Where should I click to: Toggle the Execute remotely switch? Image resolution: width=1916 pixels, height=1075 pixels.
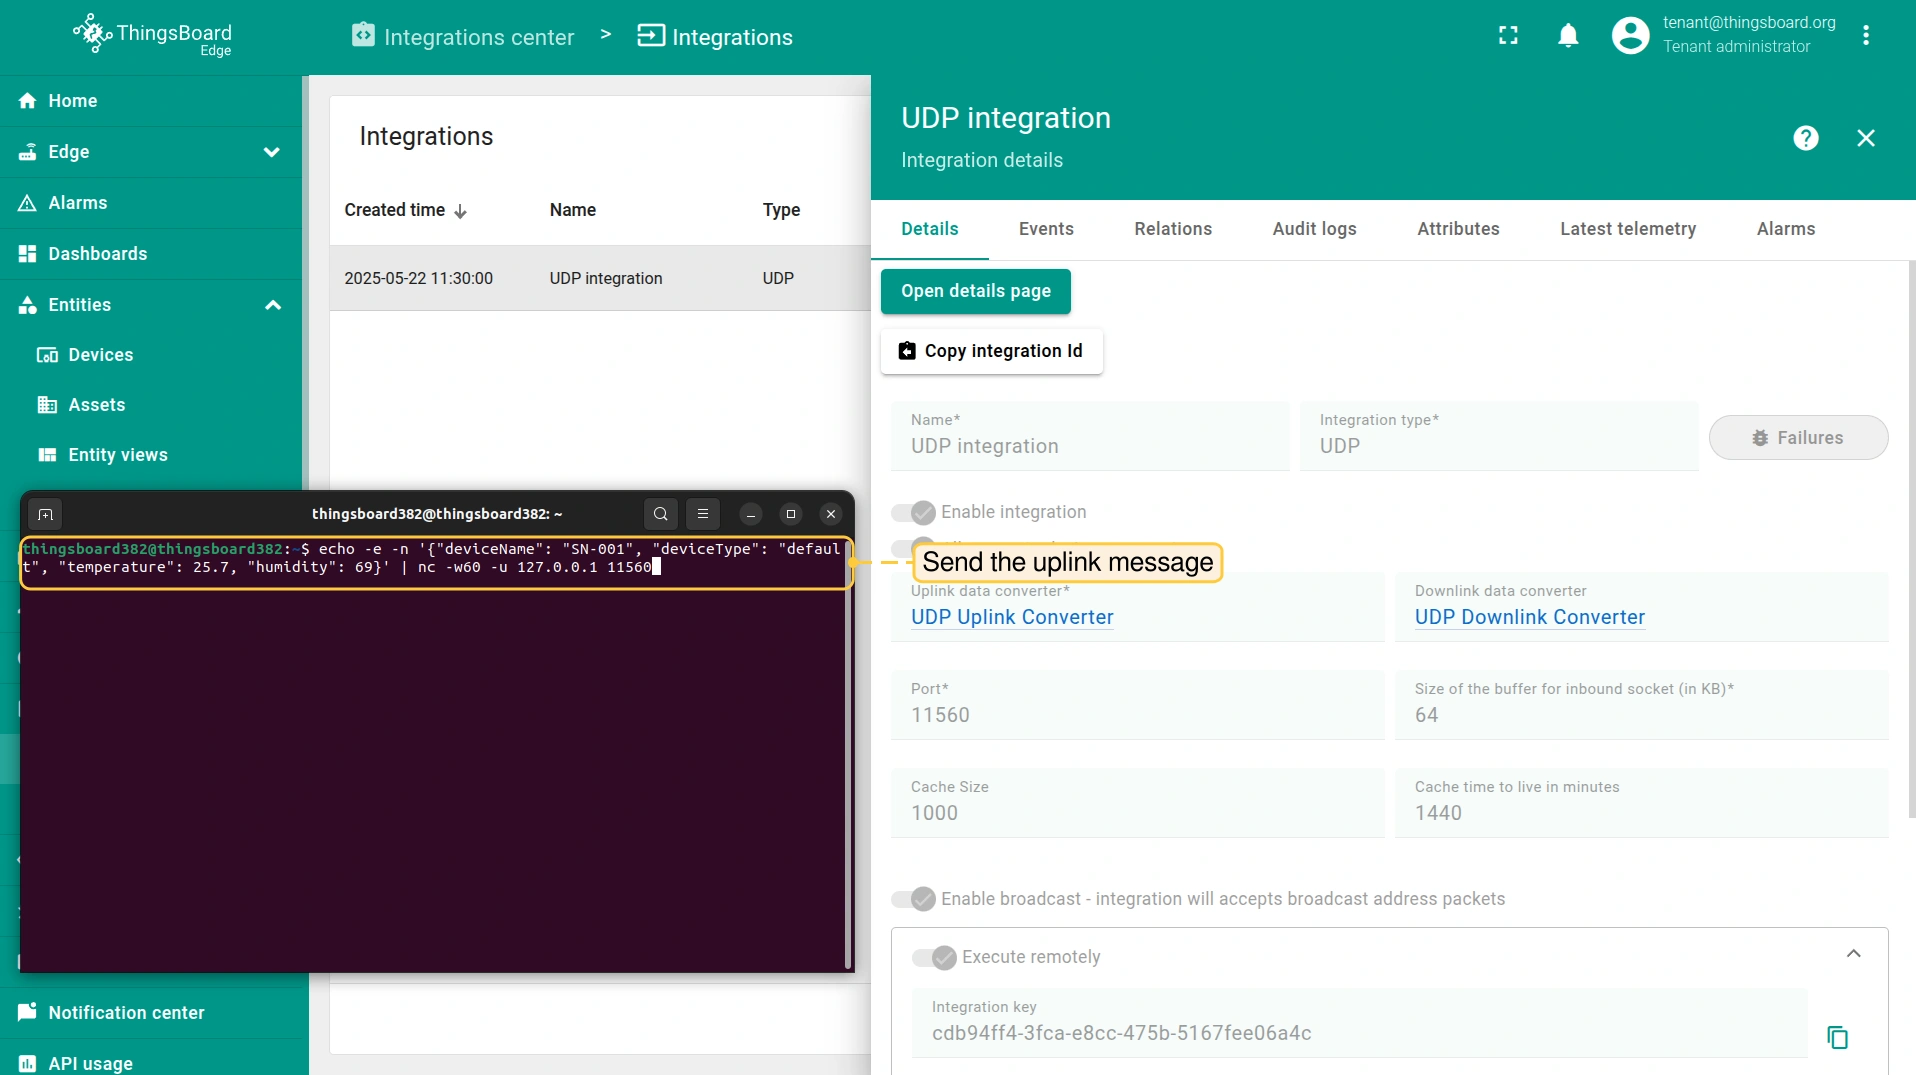(934, 958)
